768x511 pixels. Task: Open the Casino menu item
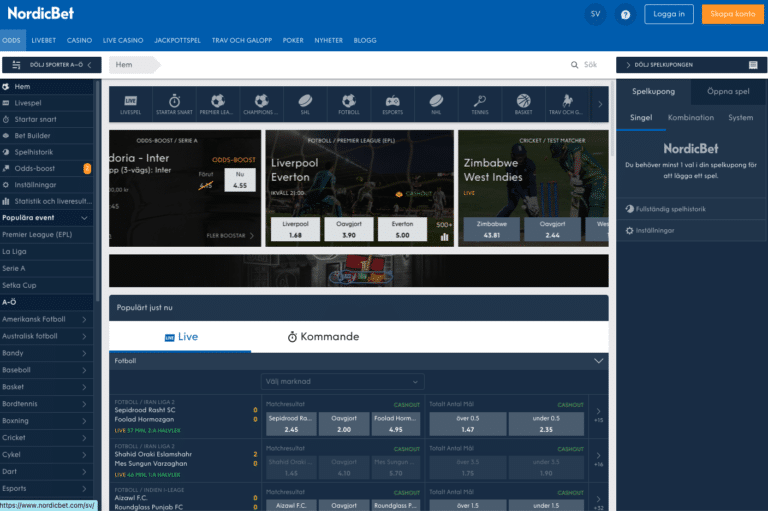click(x=79, y=40)
